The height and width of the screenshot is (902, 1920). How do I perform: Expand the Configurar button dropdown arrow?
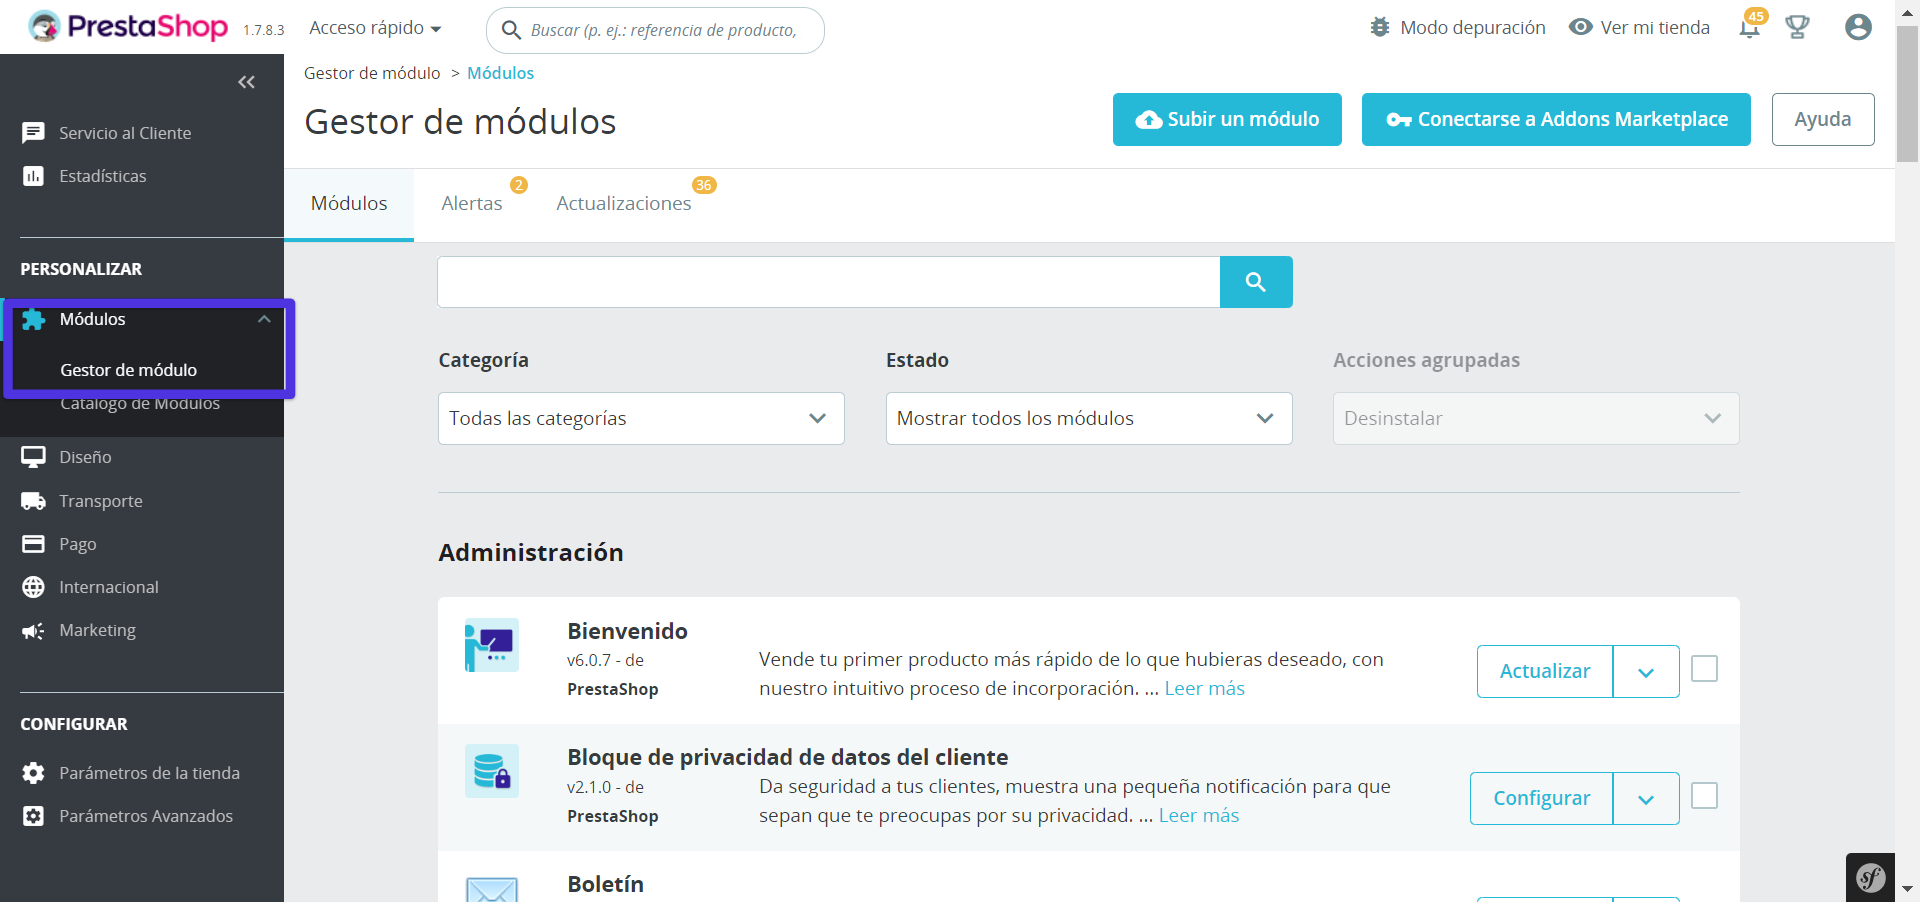click(1646, 799)
